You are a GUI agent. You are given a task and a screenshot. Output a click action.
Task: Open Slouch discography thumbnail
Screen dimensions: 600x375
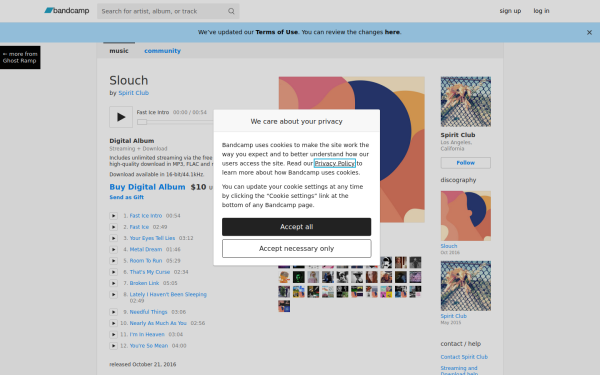point(465,216)
